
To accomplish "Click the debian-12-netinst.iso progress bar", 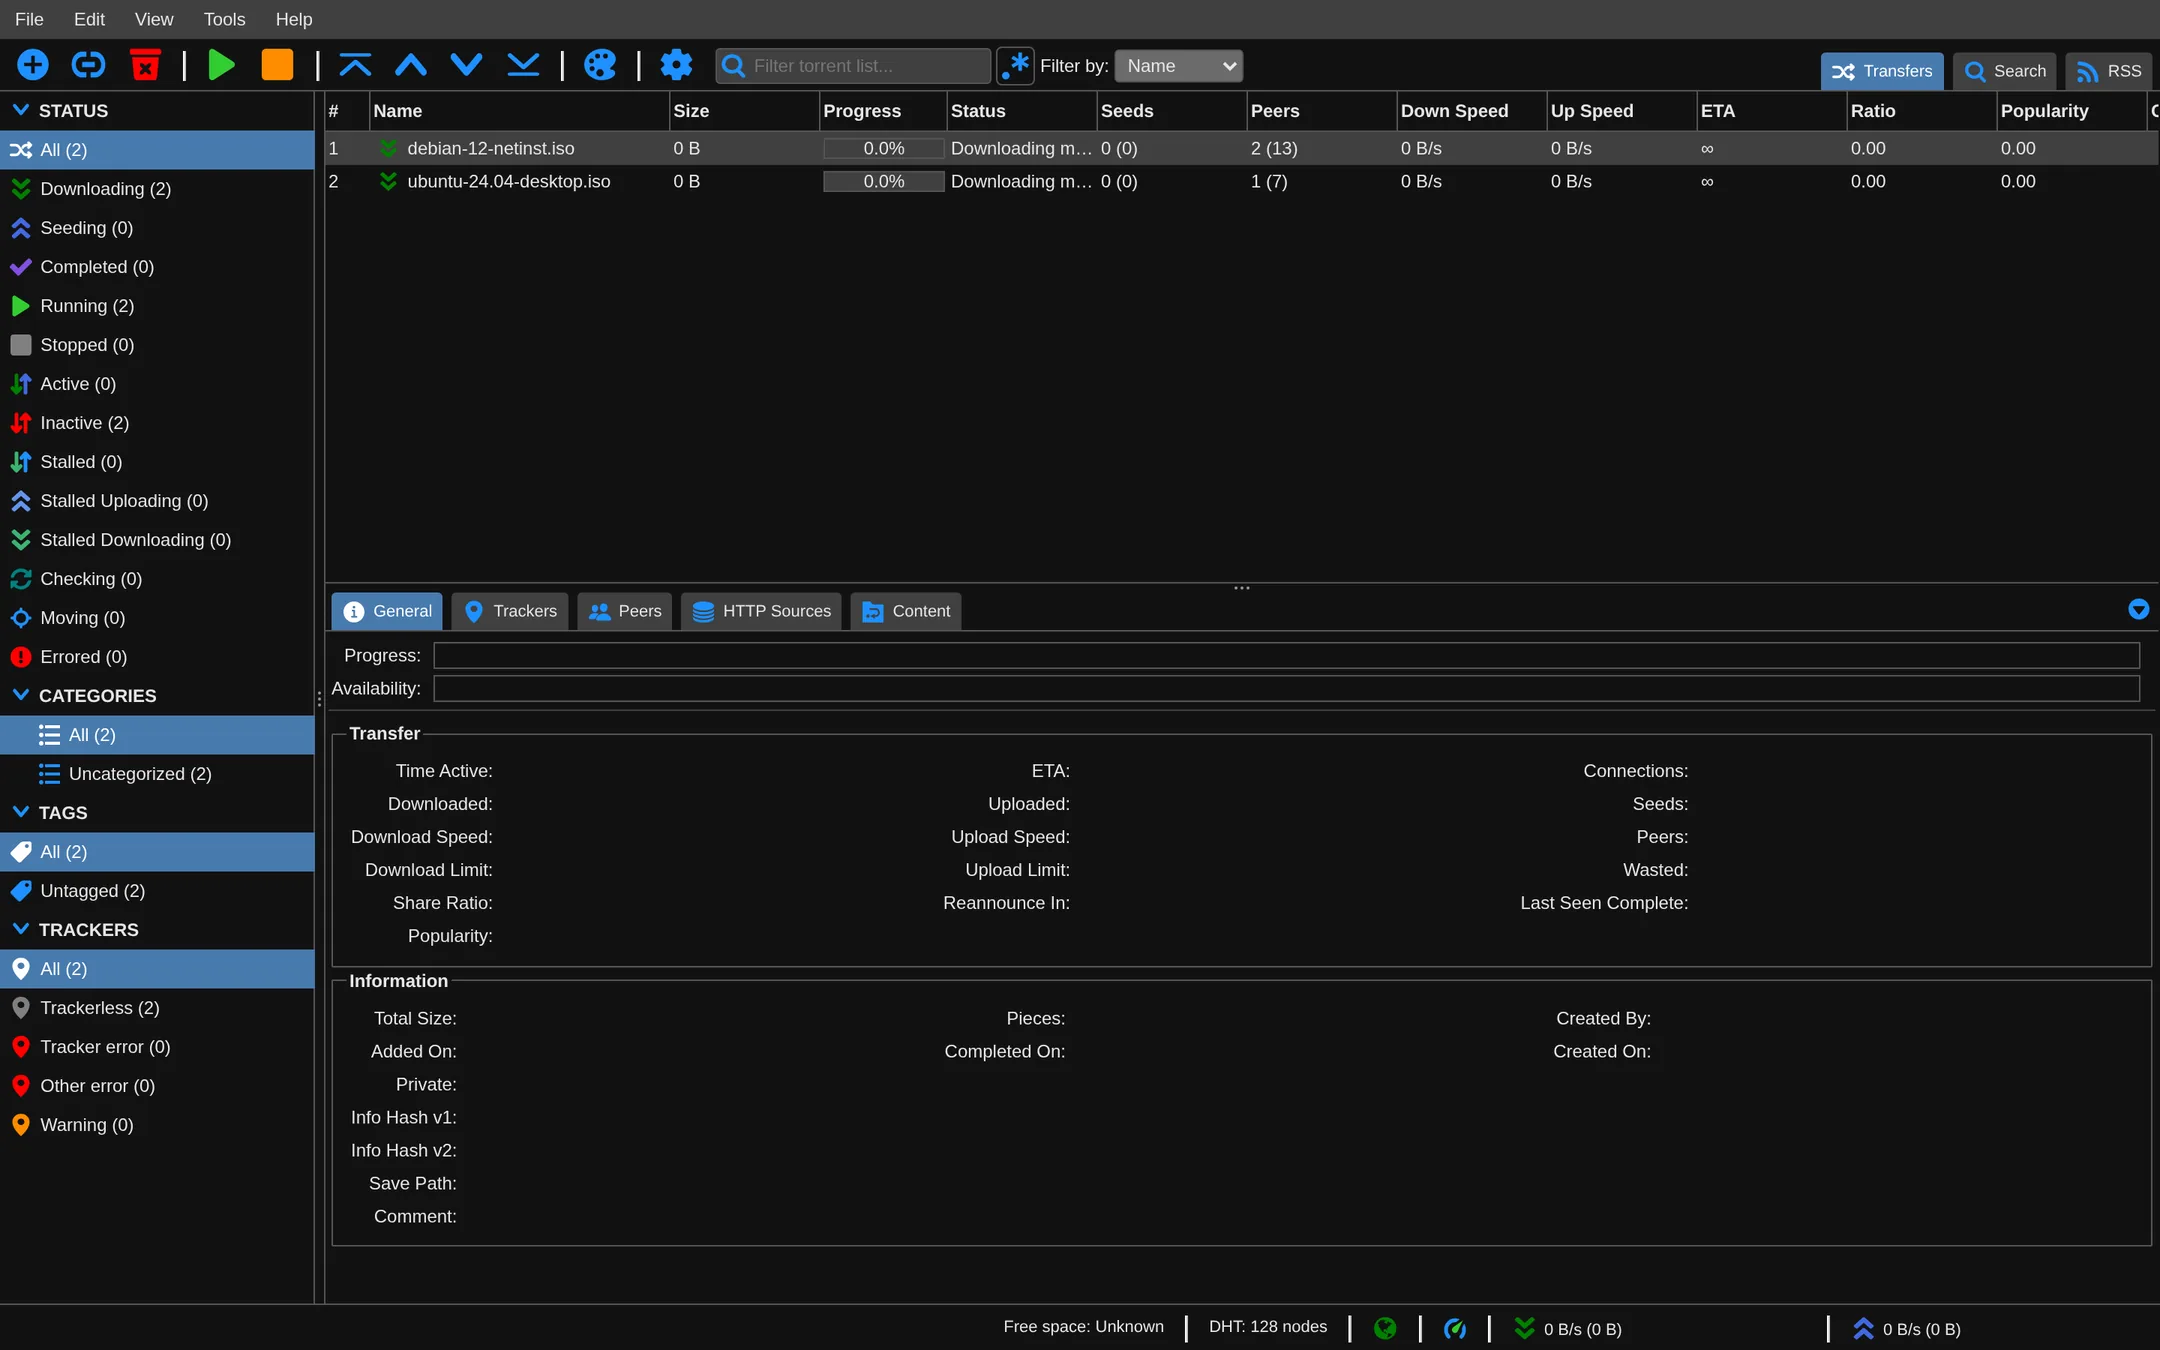I will coord(884,148).
